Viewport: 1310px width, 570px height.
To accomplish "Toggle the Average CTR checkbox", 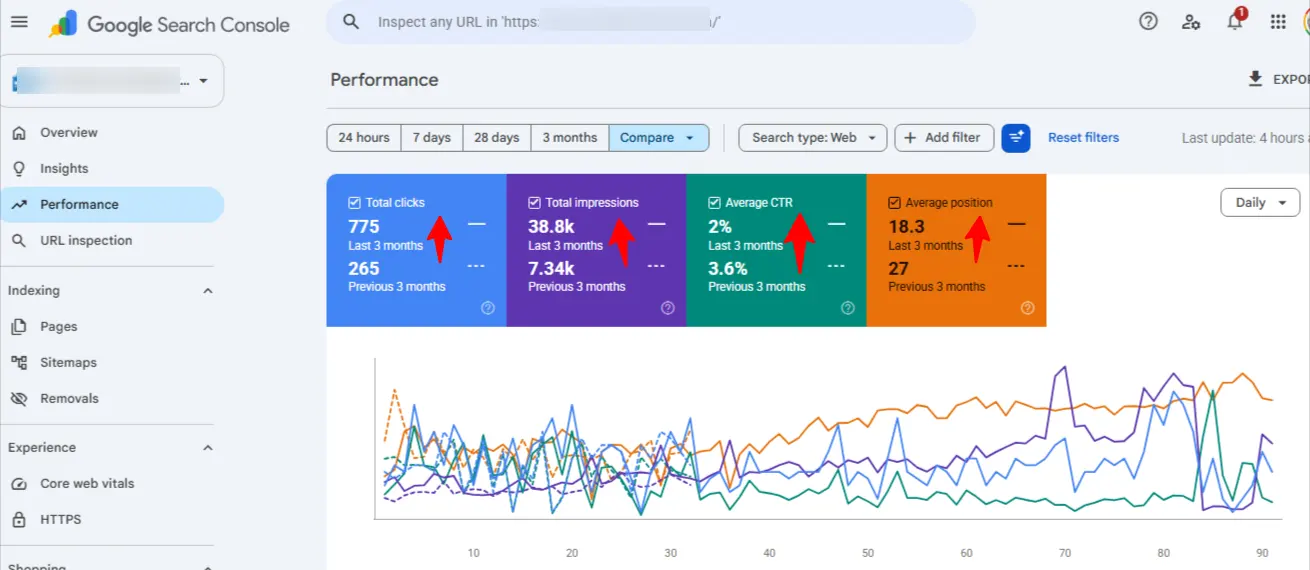I will 714,202.
